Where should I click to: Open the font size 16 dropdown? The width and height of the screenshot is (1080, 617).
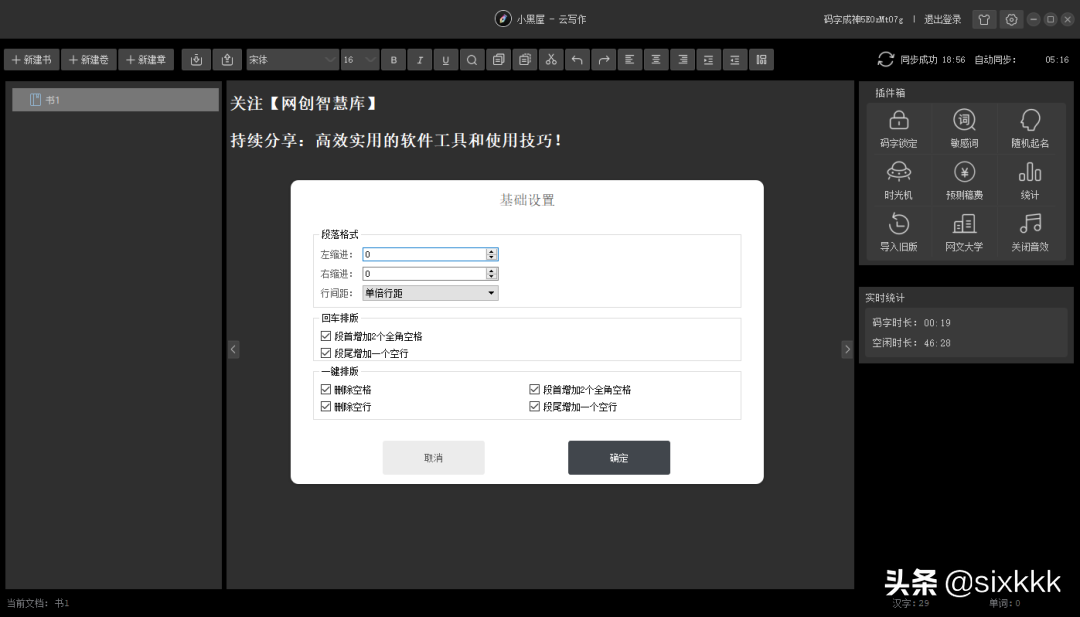tap(360, 60)
